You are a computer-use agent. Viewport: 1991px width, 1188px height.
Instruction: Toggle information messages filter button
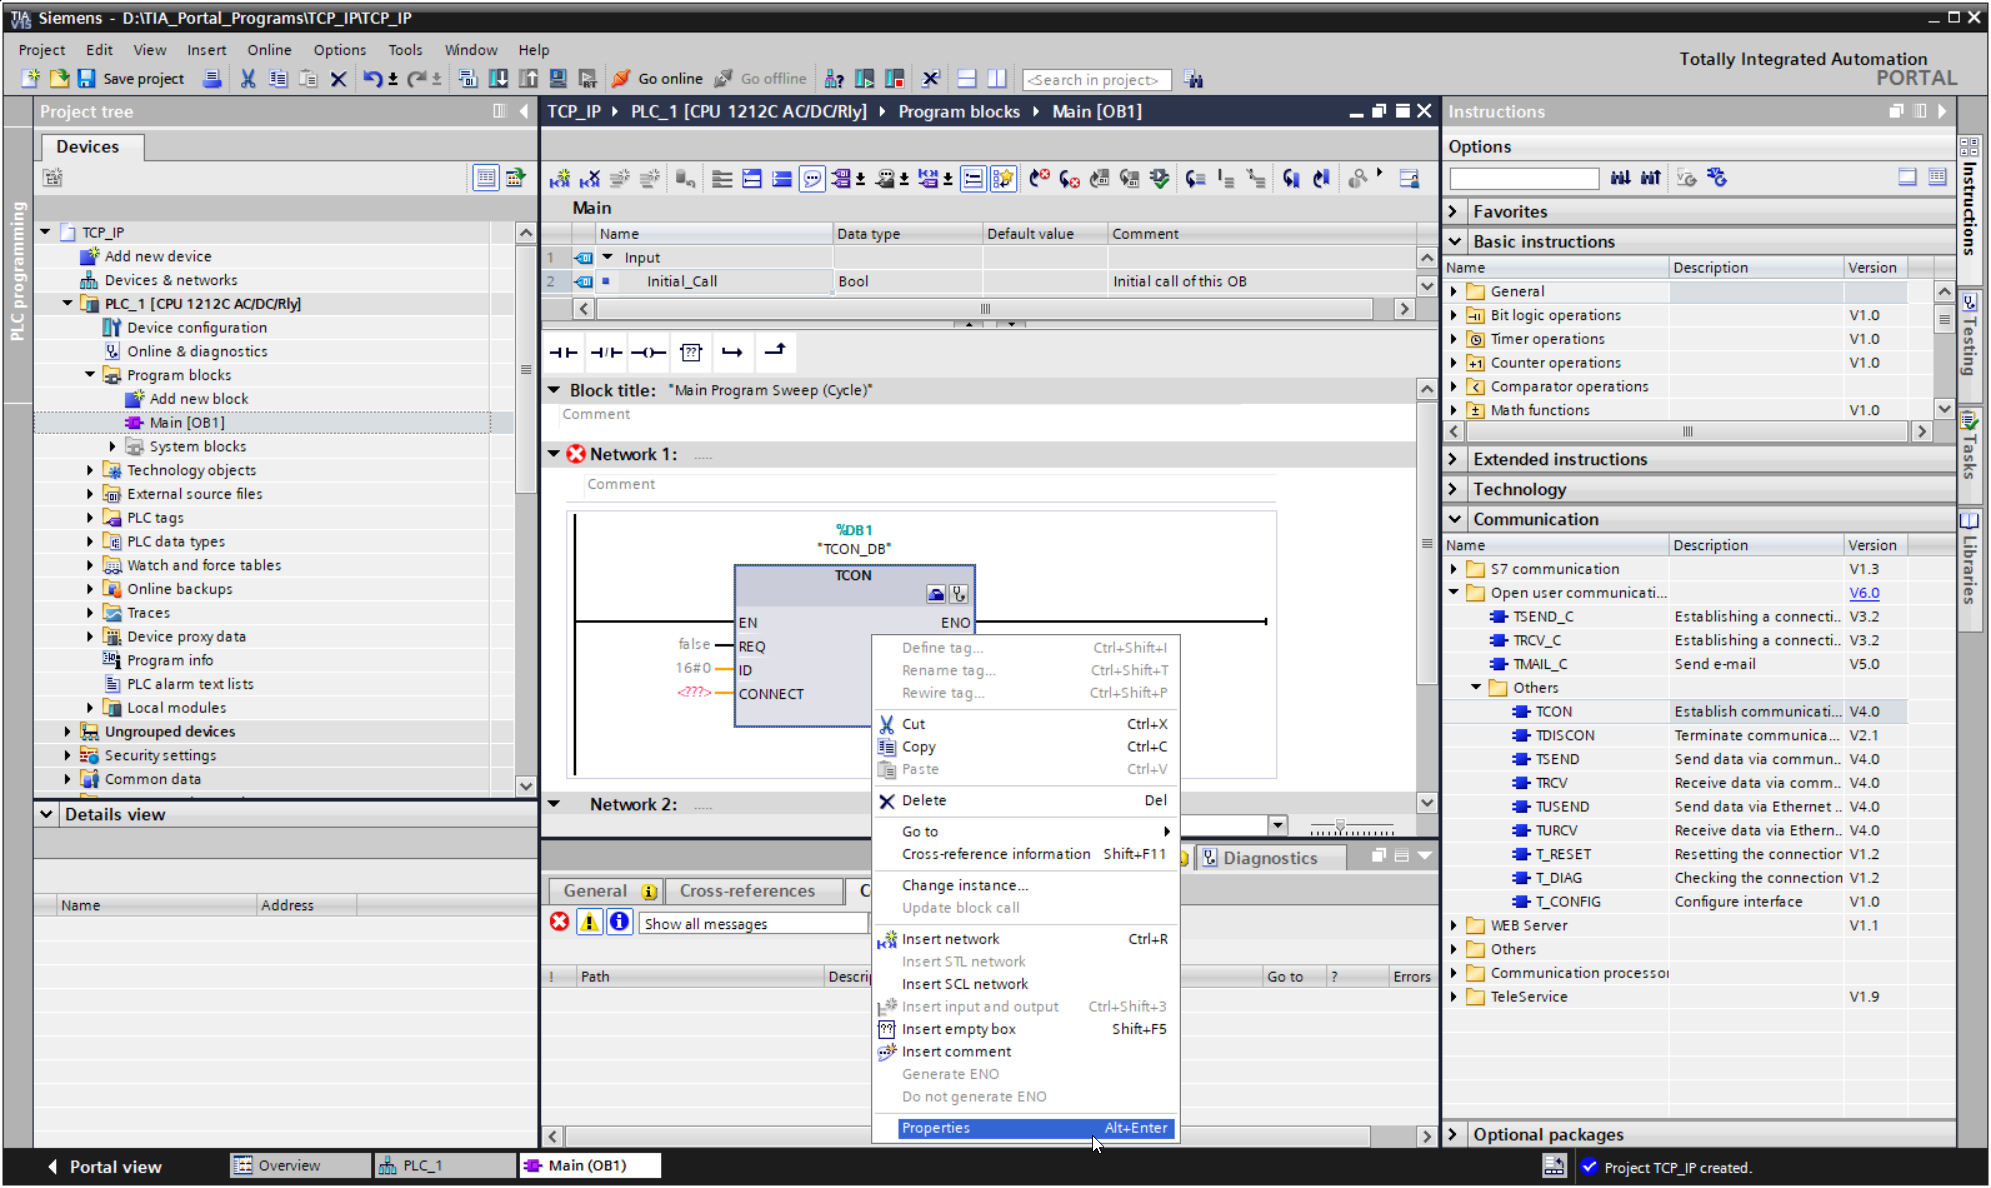620,922
